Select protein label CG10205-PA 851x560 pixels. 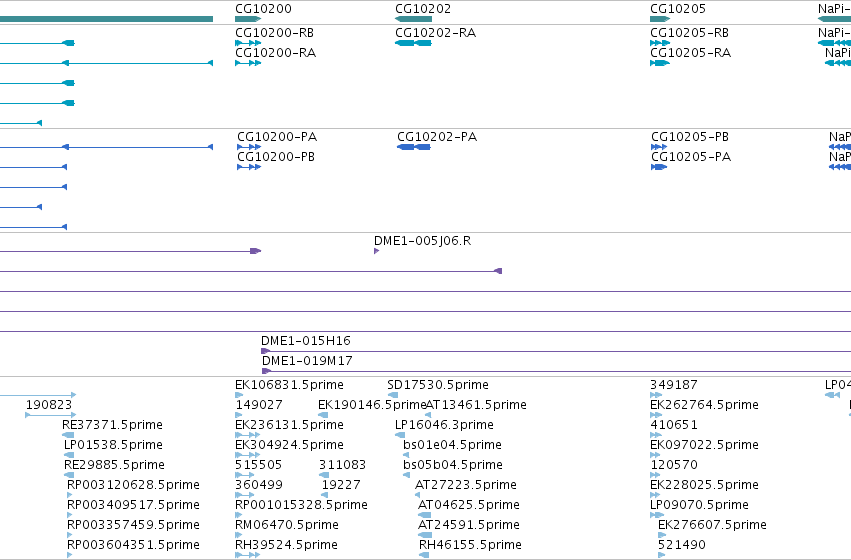tap(691, 157)
